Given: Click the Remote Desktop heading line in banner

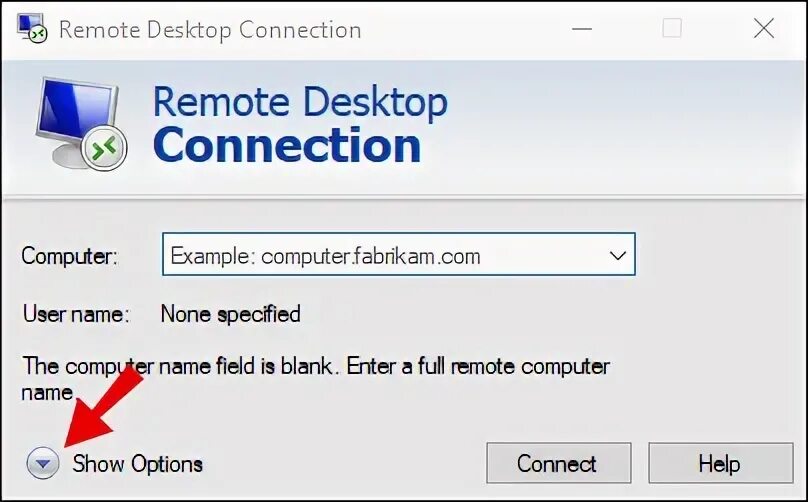Looking at the screenshot, I should pos(300,103).
